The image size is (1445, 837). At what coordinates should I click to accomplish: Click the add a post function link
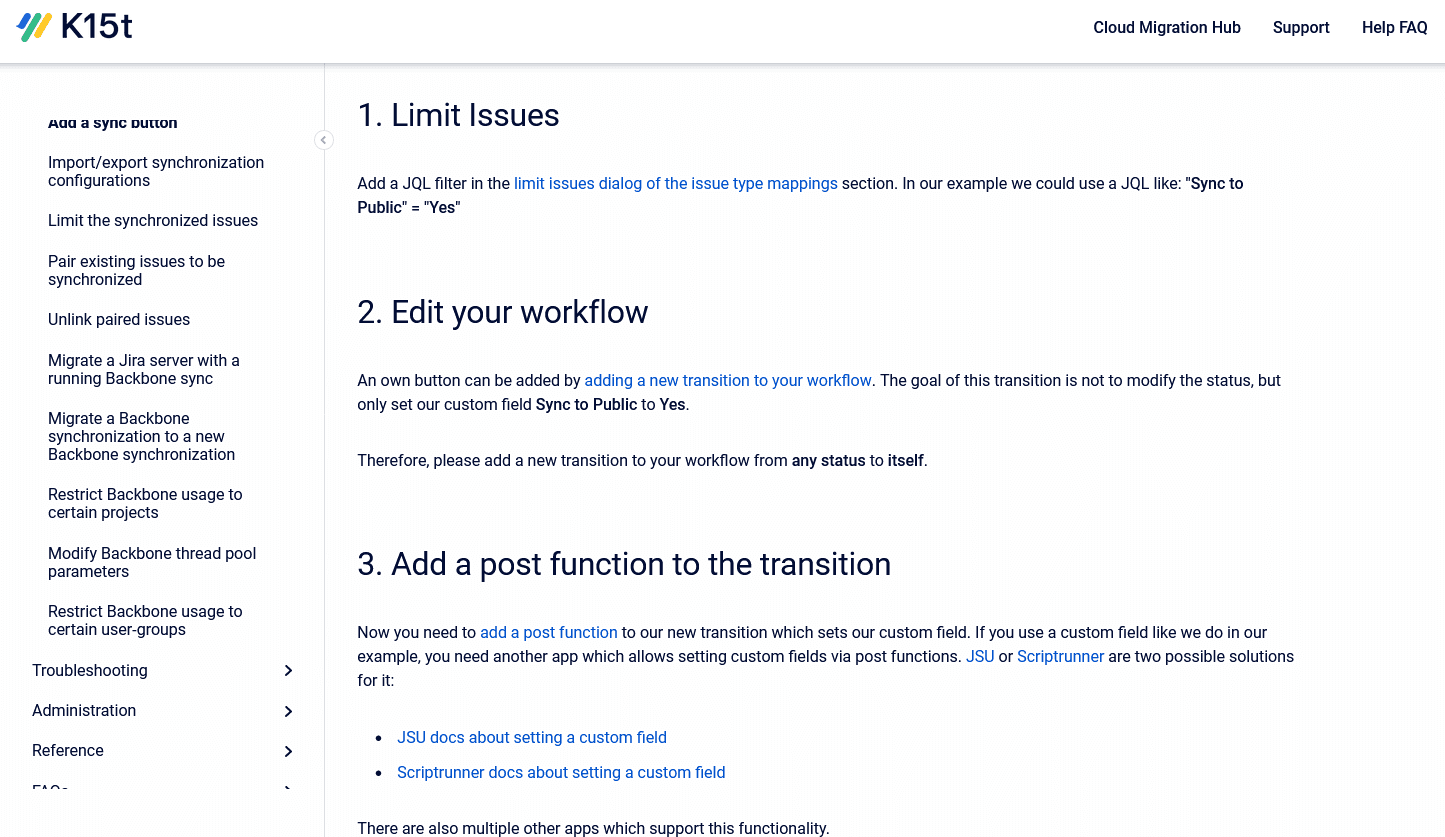coord(549,633)
